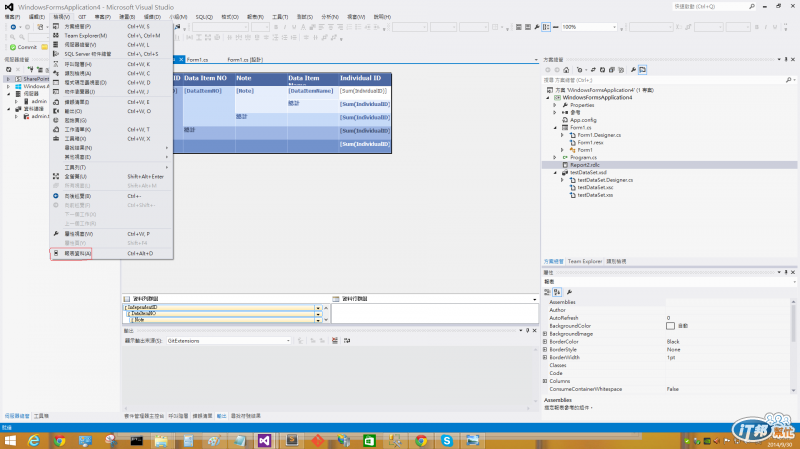Open Internet Explorer from the taskbar
The image size is (800, 449).
click(34, 440)
